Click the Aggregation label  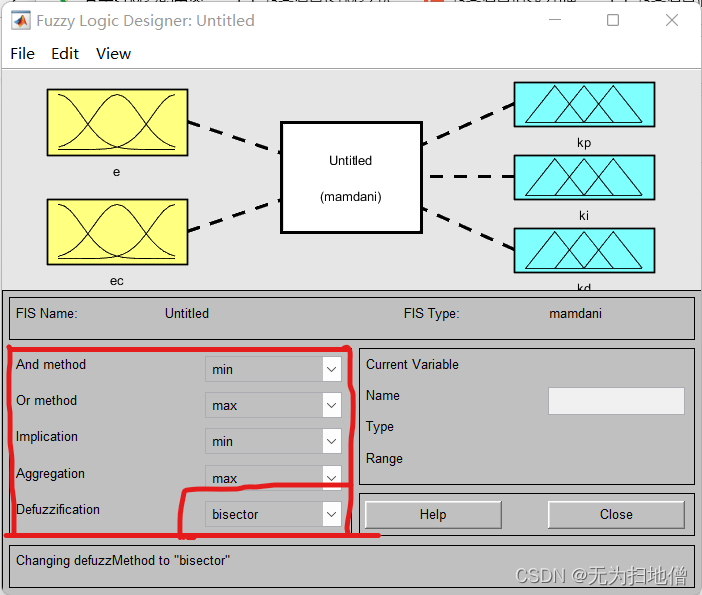click(x=50, y=474)
